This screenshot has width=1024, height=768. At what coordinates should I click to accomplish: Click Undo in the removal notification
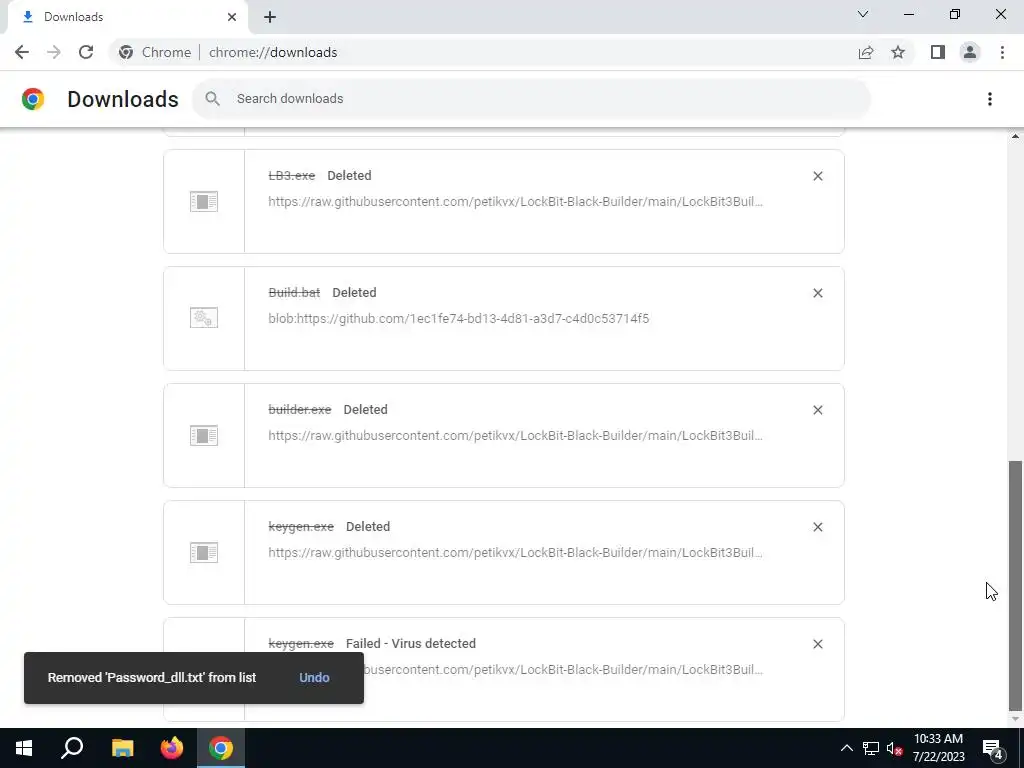(314, 677)
